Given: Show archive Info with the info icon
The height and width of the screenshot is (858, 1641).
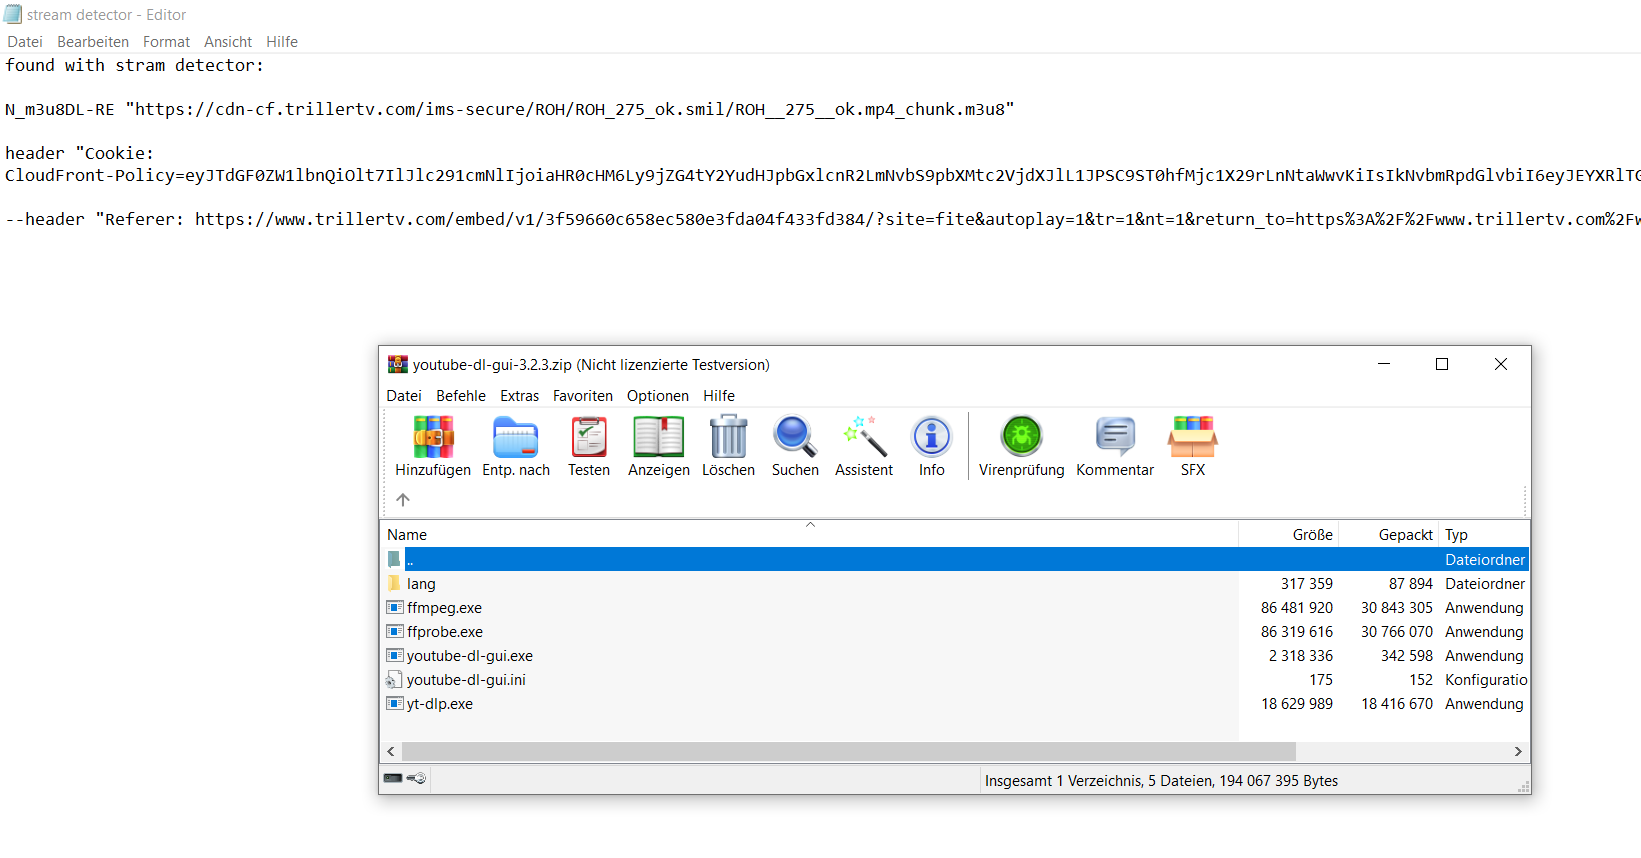Looking at the screenshot, I should click(x=932, y=446).
